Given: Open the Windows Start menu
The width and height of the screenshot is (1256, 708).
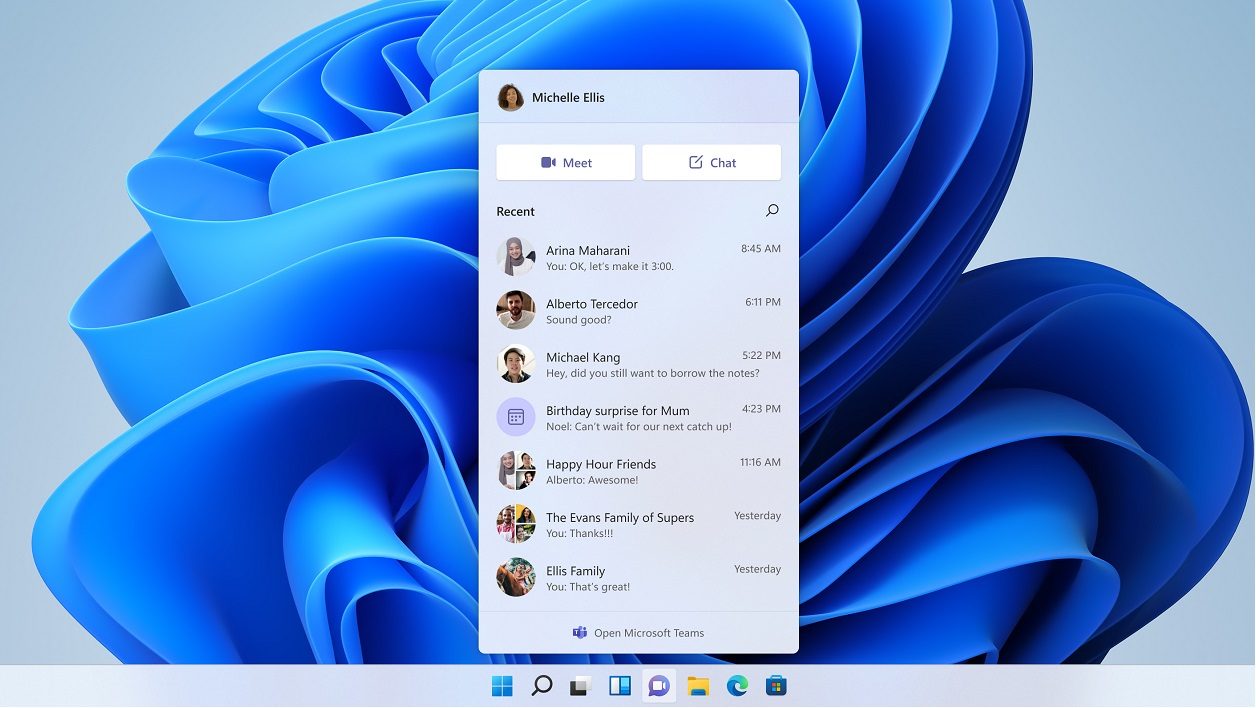Looking at the screenshot, I should click(502, 686).
